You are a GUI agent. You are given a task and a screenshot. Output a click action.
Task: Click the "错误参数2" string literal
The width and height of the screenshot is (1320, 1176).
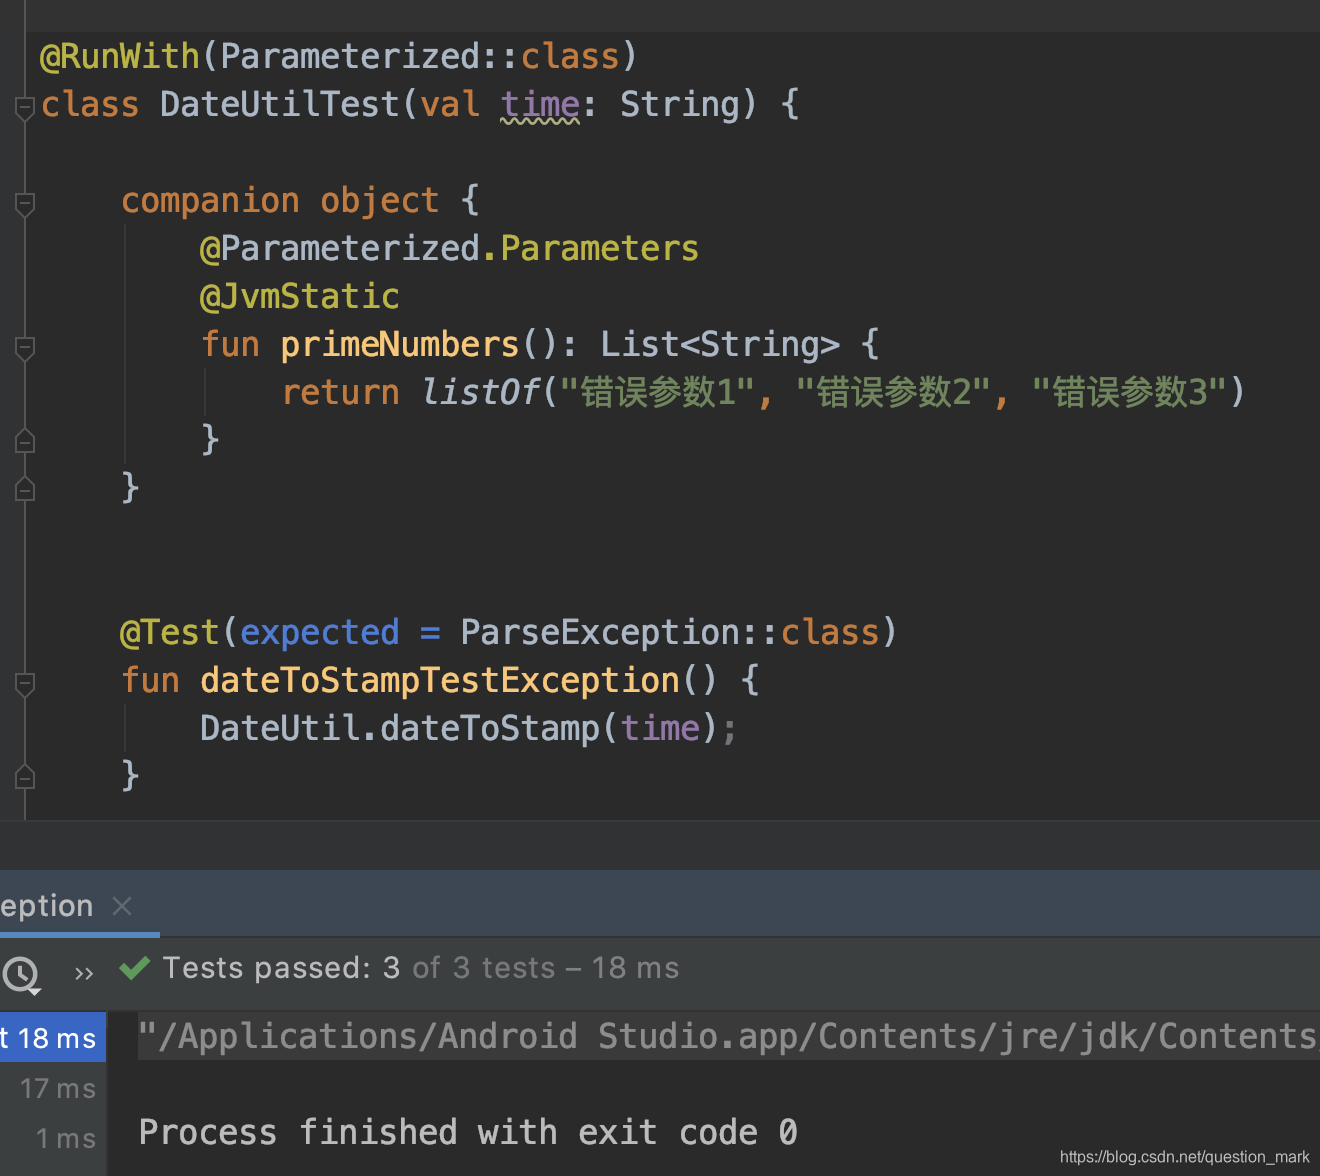(893, 392)
